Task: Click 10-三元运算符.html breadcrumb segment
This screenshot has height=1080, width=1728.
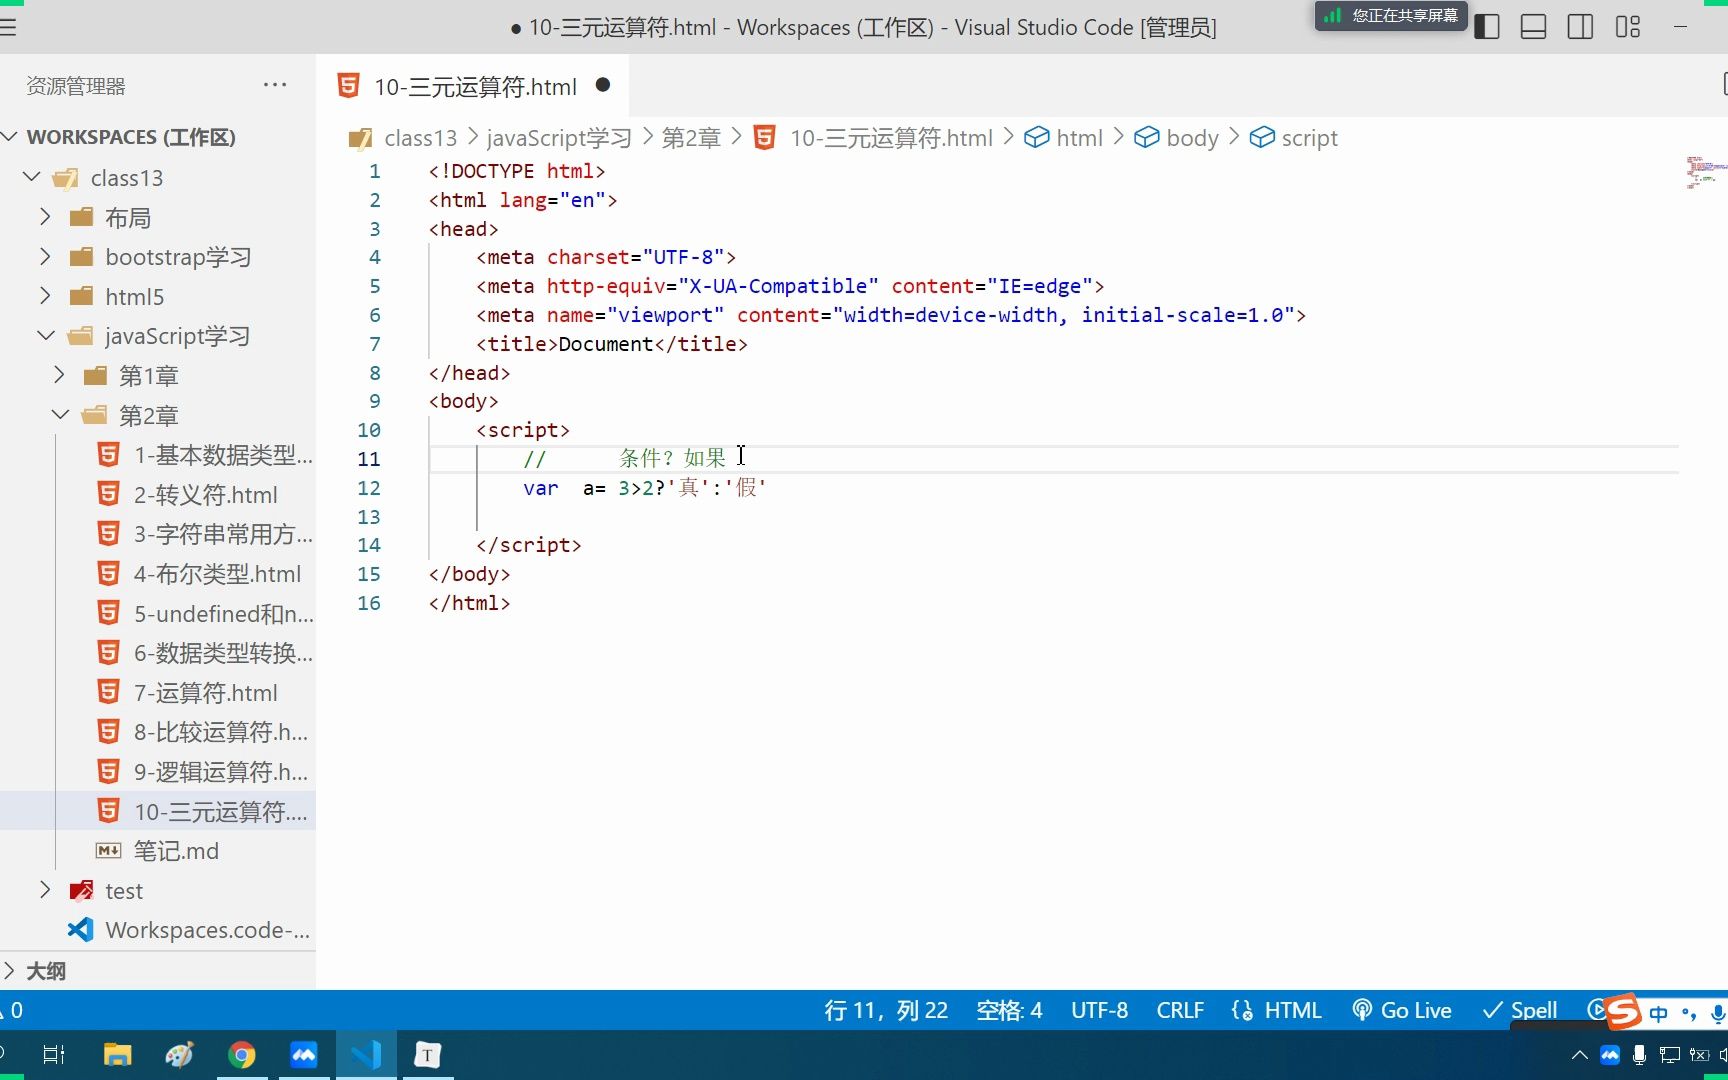Action: (x=891, y=138)
